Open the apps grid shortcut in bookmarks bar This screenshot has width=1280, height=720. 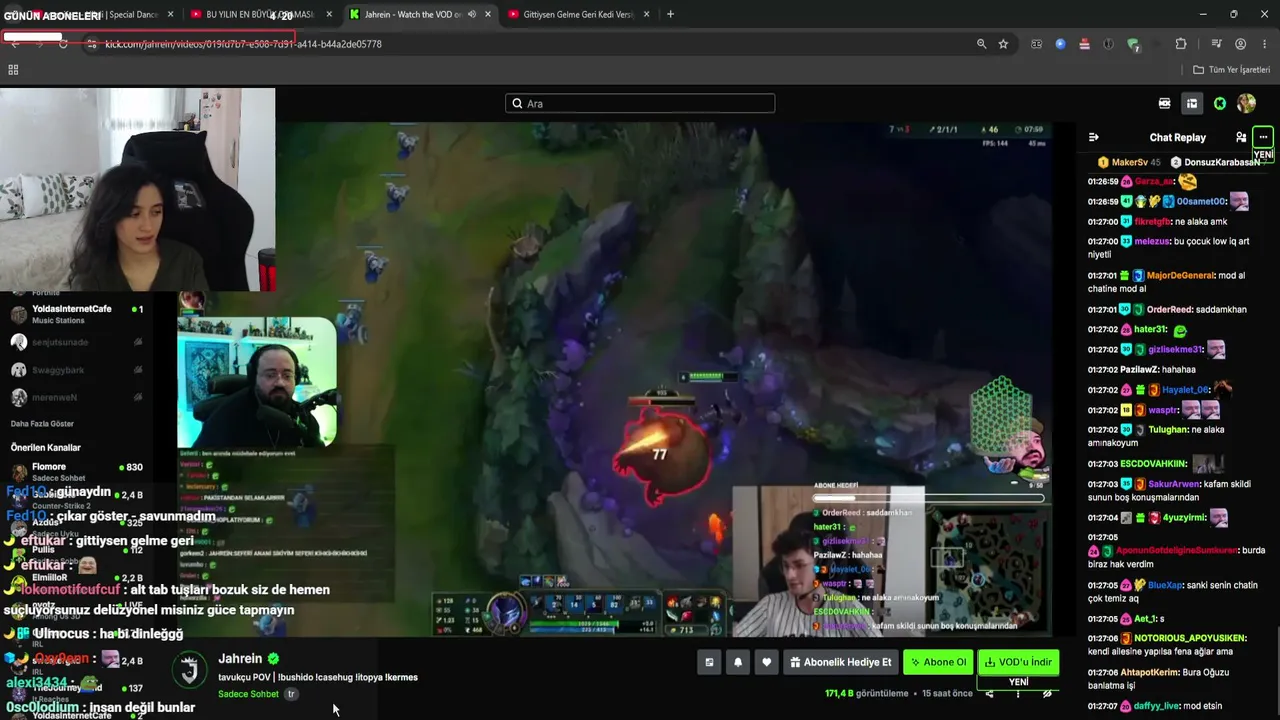13,70
